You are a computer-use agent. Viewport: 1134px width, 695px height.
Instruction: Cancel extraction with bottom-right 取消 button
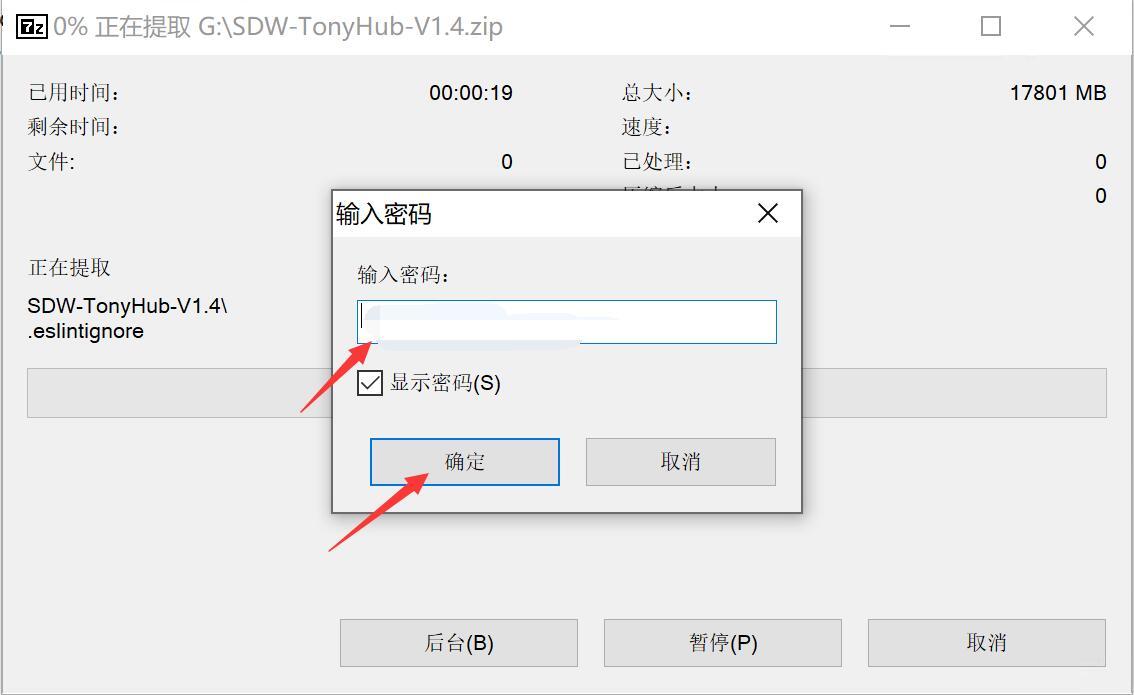[x=986, y=643]
